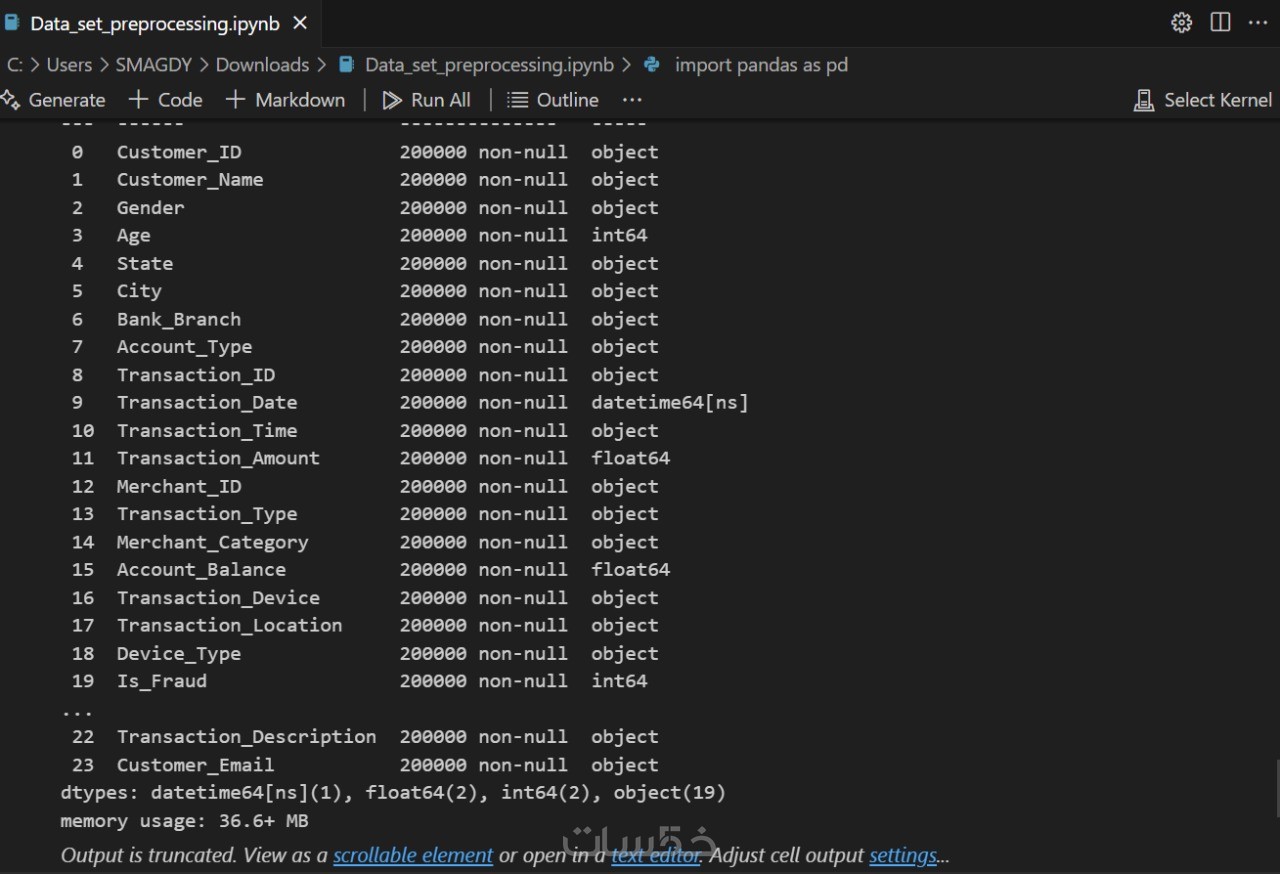
Task: Open cell output 'settings' link
Action: click(903, 856)
